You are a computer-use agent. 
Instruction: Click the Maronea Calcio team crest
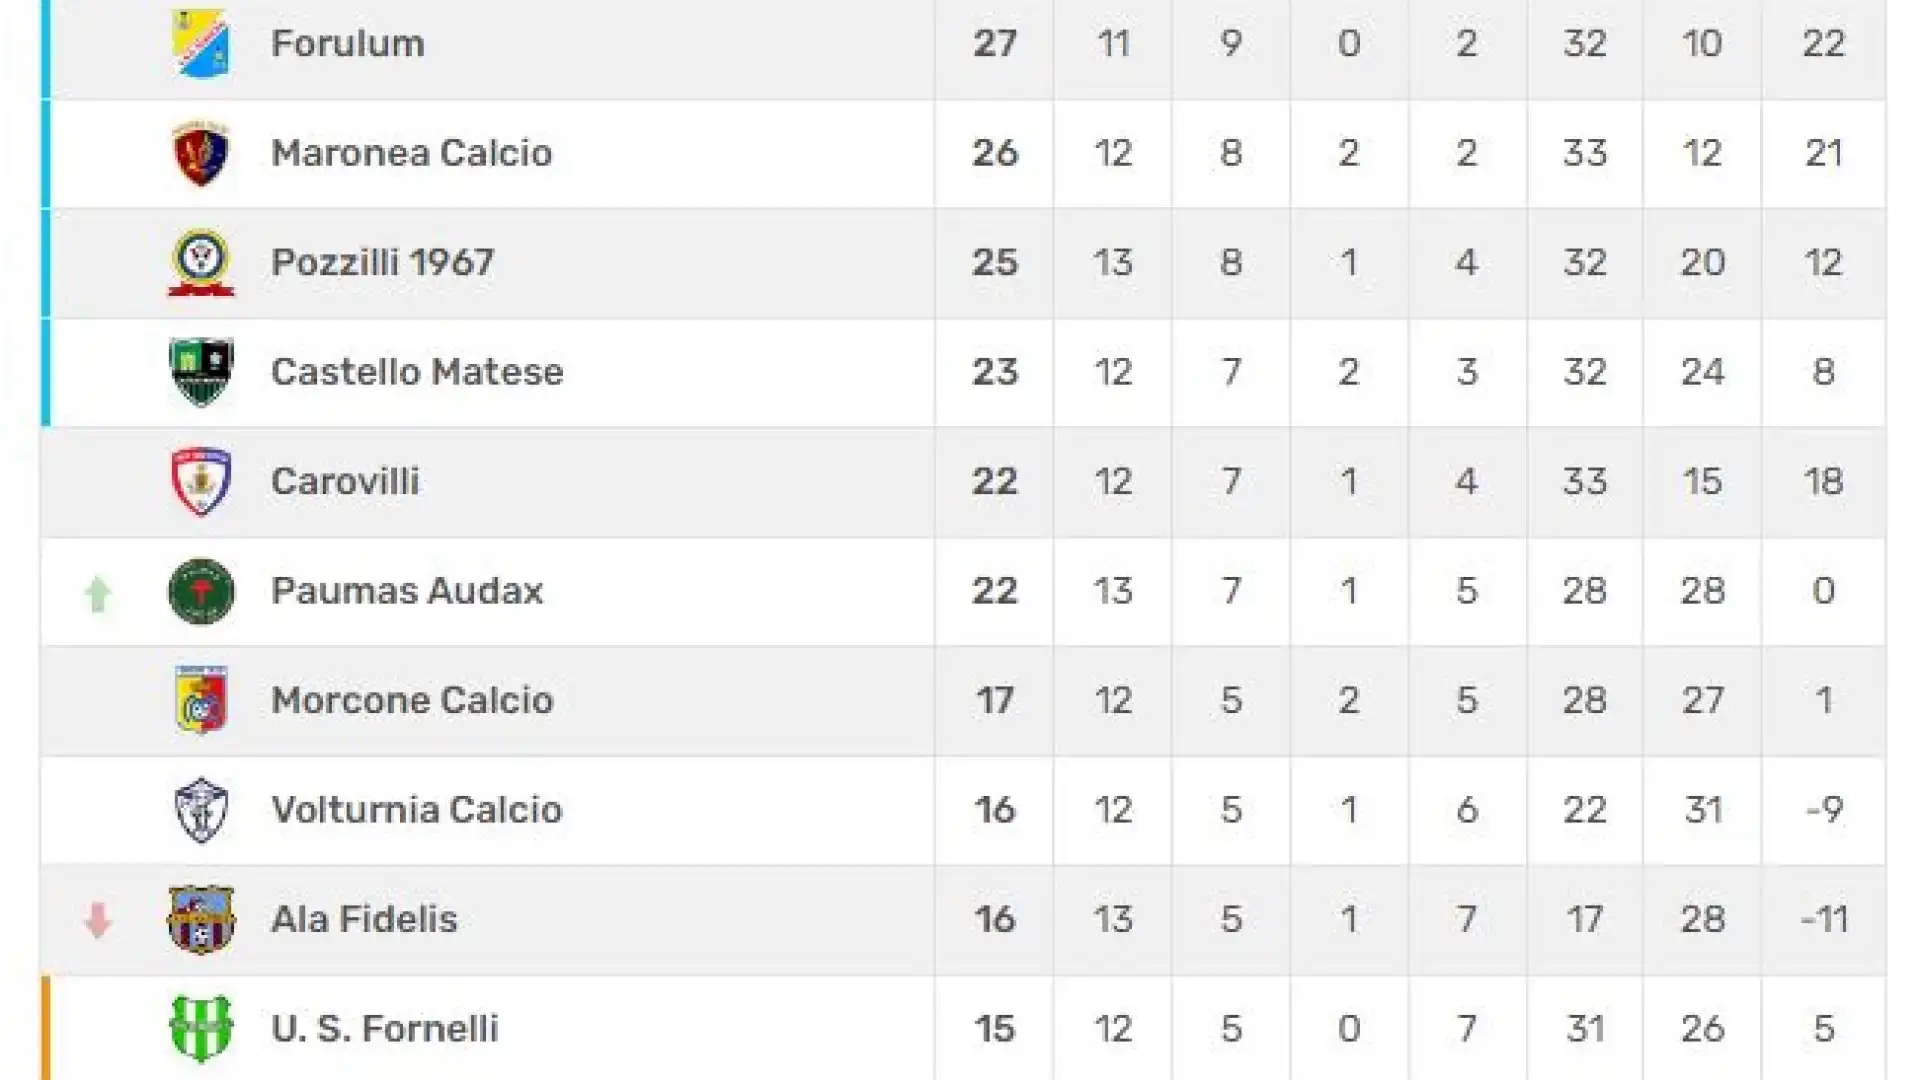coord(201,153)
